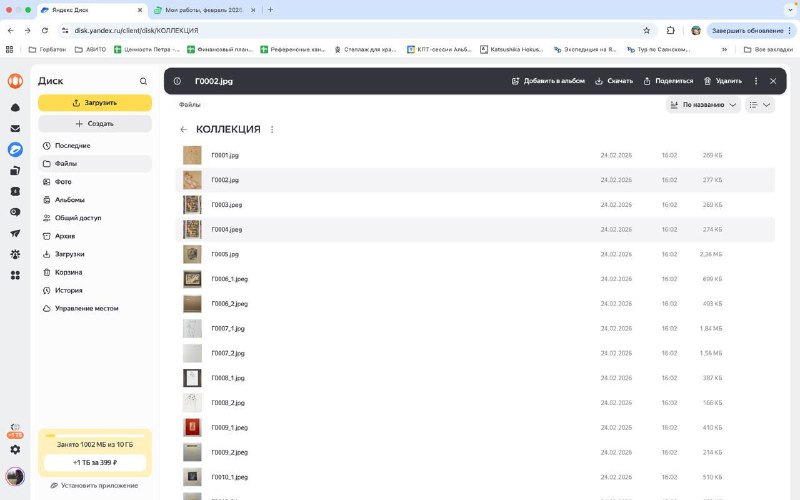Bookmark this page with the star icon
This screenshot has height=500, width=800.
[x=646, y=30]
